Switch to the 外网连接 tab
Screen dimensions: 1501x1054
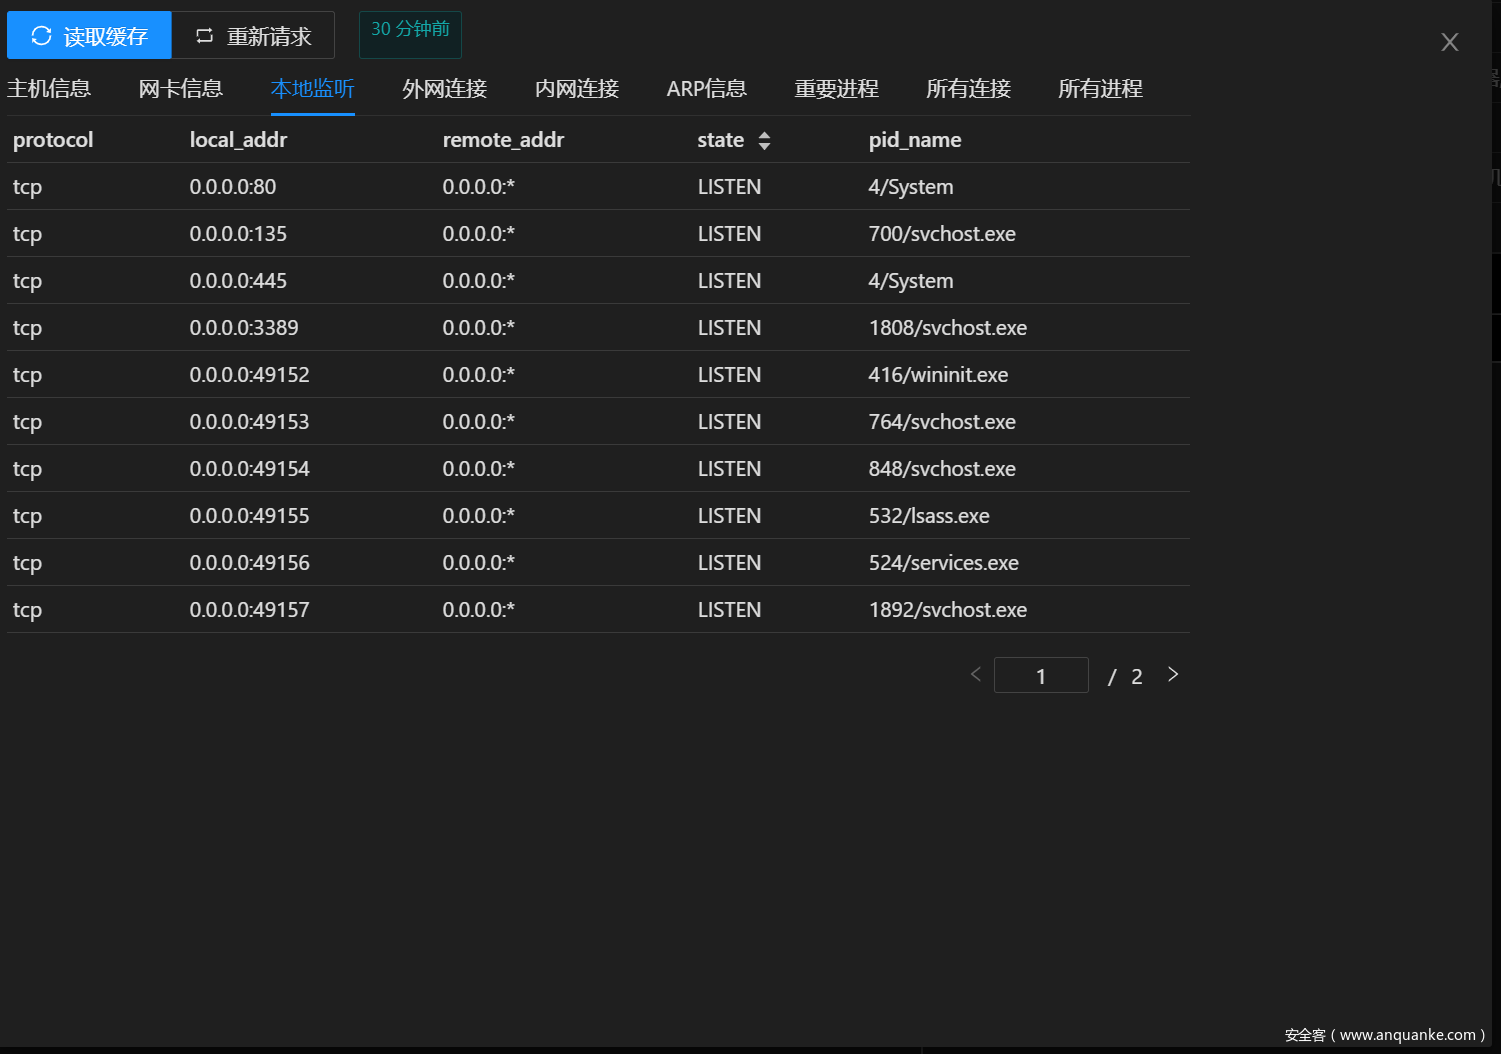445,89
